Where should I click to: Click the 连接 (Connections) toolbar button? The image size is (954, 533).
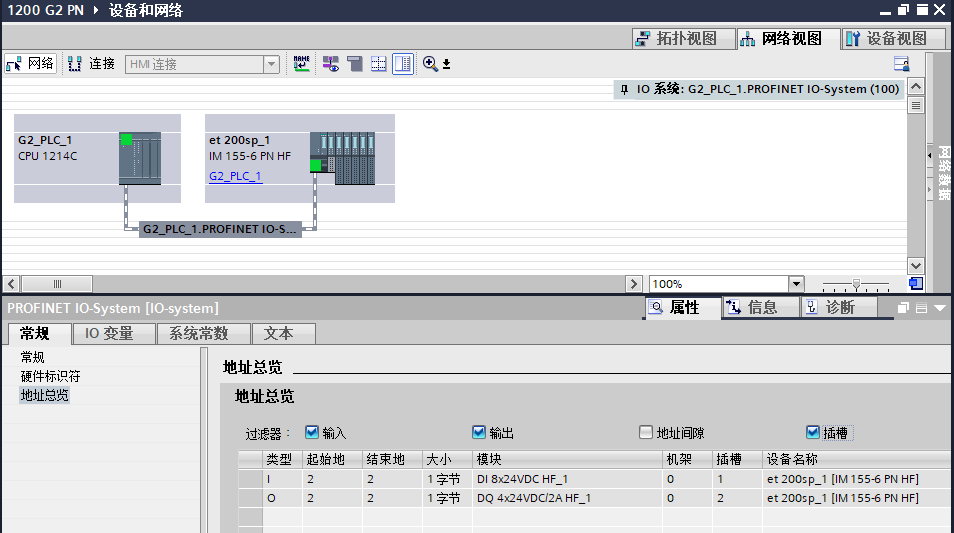[x=91, y=64]
